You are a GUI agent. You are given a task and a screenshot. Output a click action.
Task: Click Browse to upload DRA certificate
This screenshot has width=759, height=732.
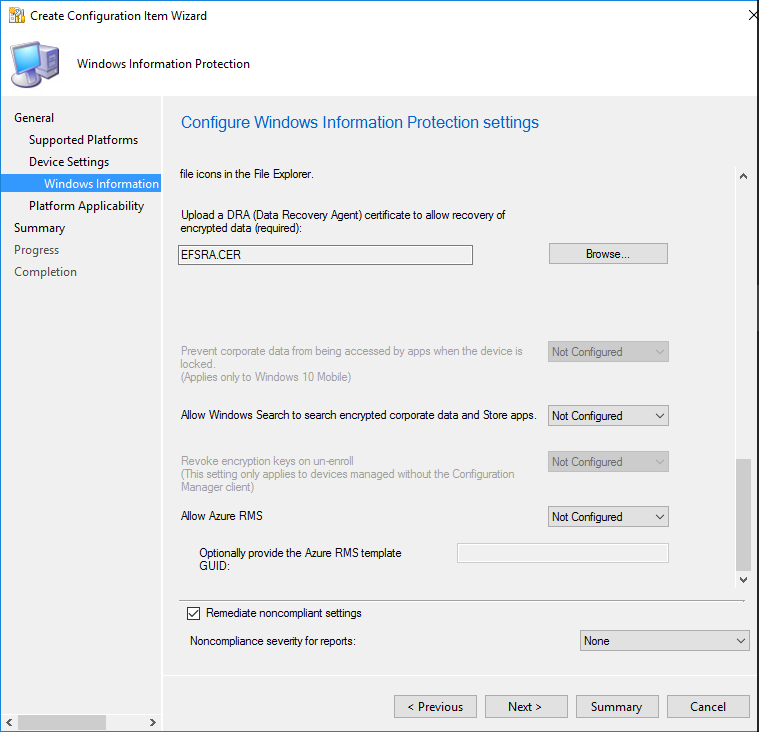tap(607, 254)
